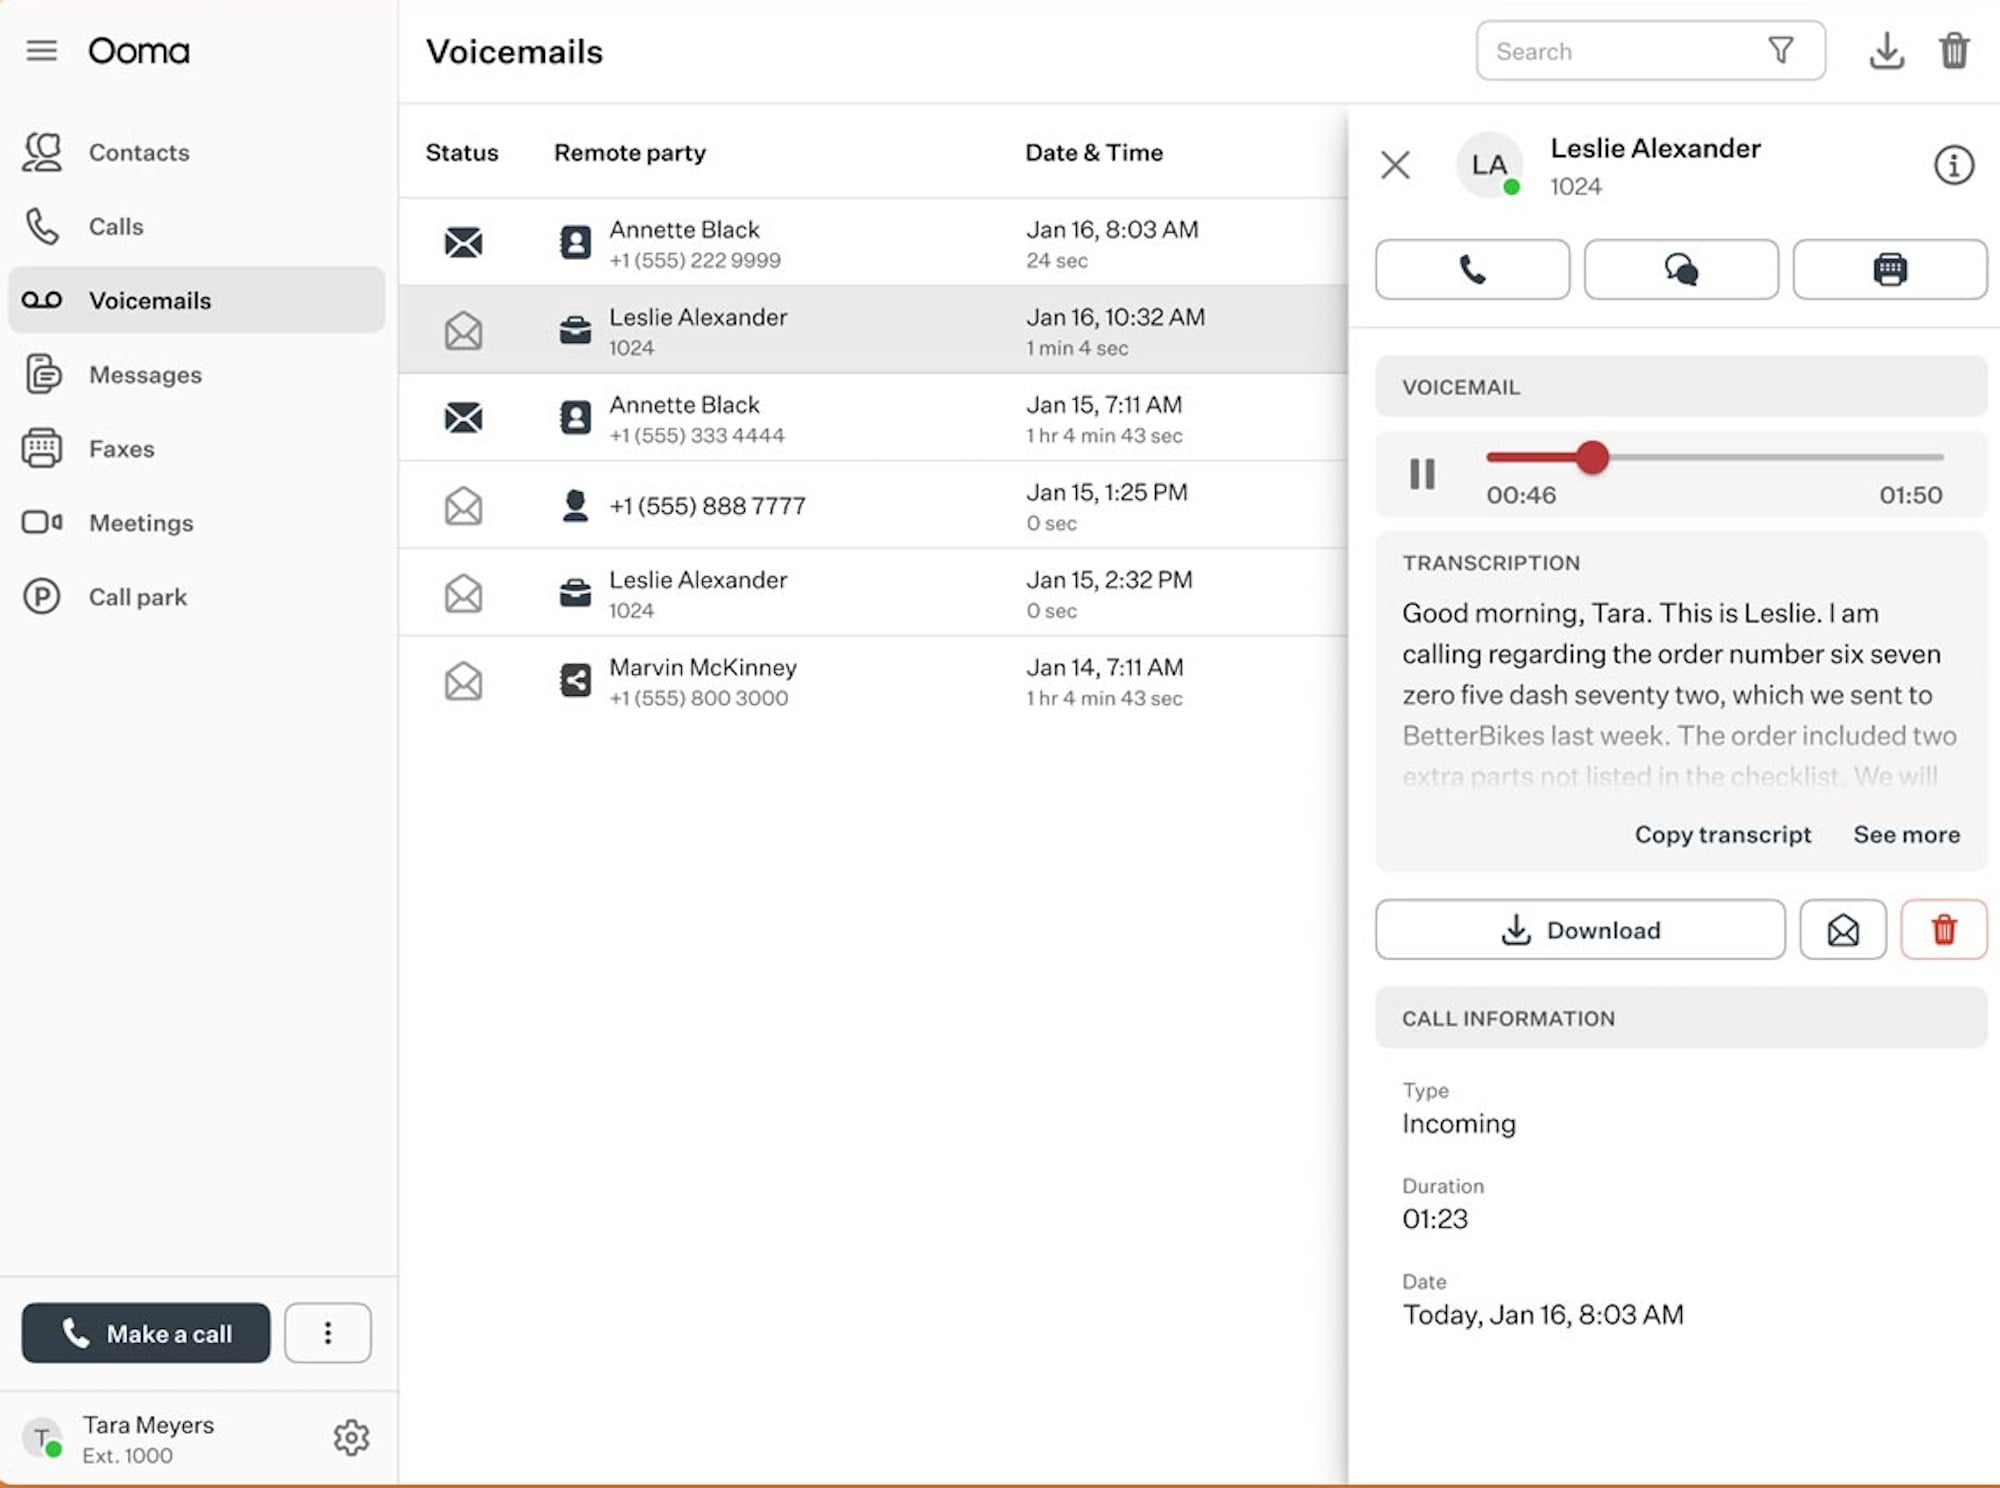Open settings gear next to Tara Meyers
The width and height of the screenshot is (2000, 1488).
(351, 1438)
